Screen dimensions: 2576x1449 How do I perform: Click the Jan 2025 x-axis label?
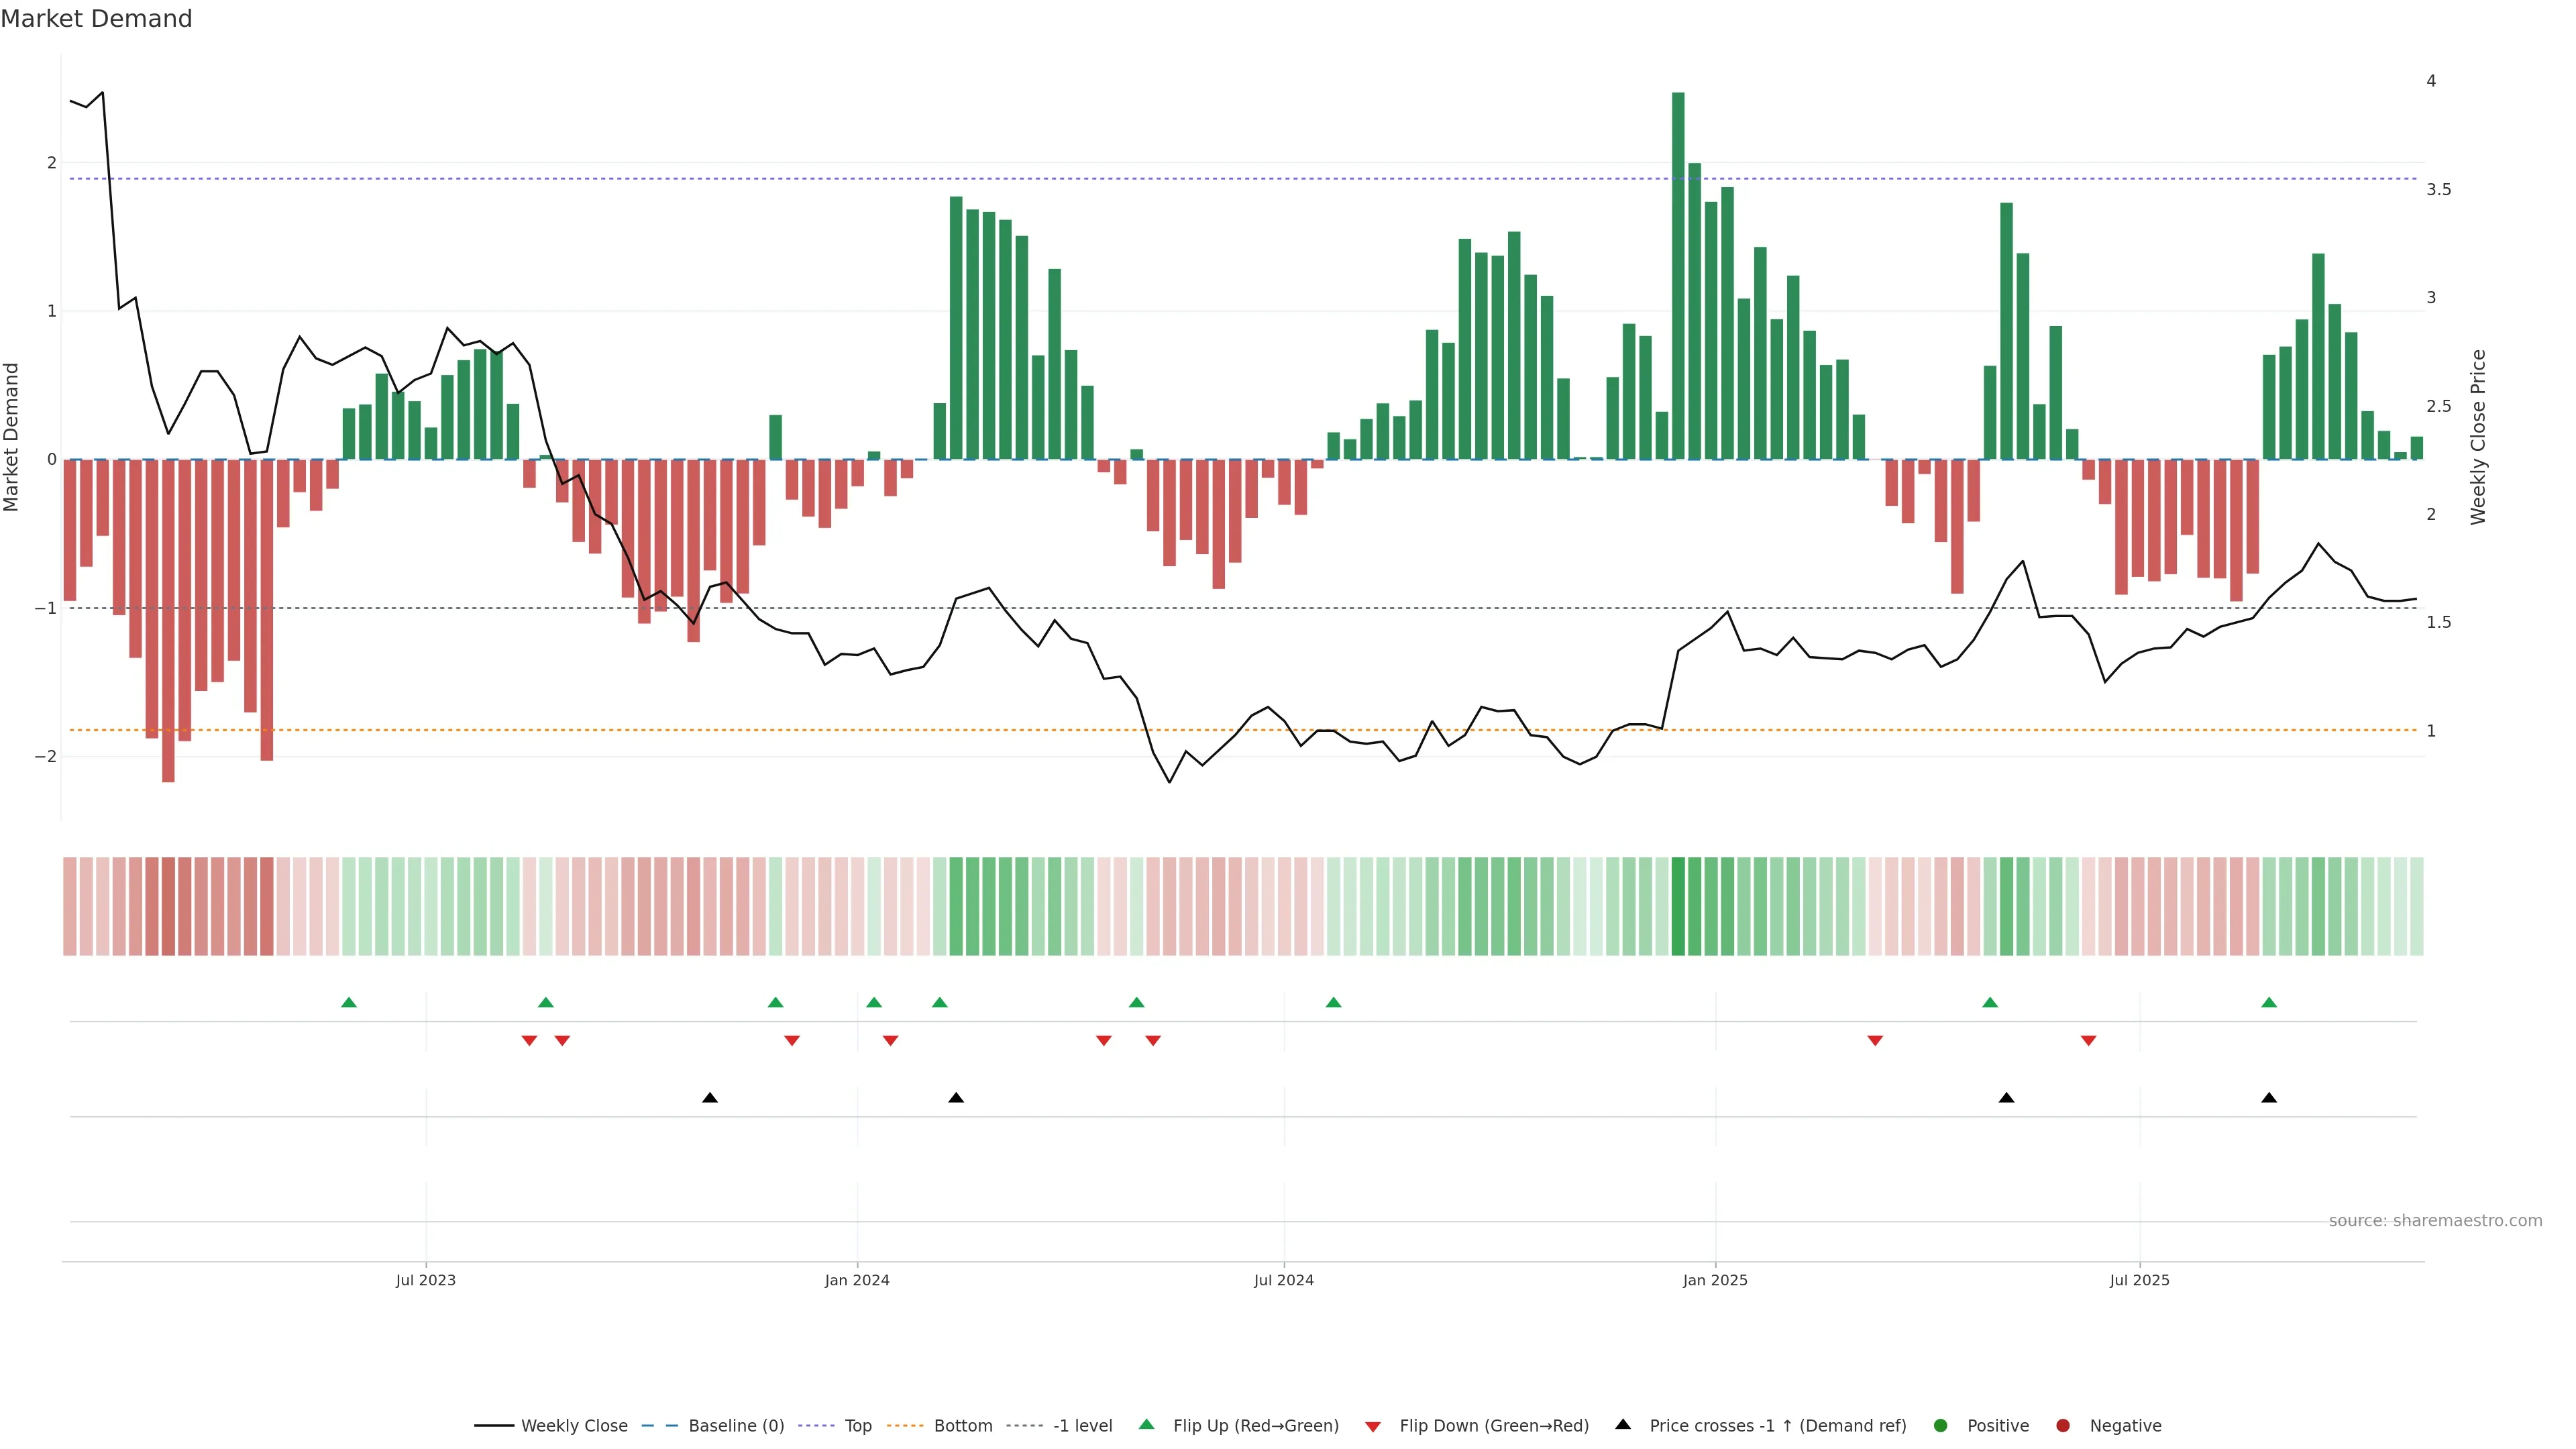tap(1715, 1280)
